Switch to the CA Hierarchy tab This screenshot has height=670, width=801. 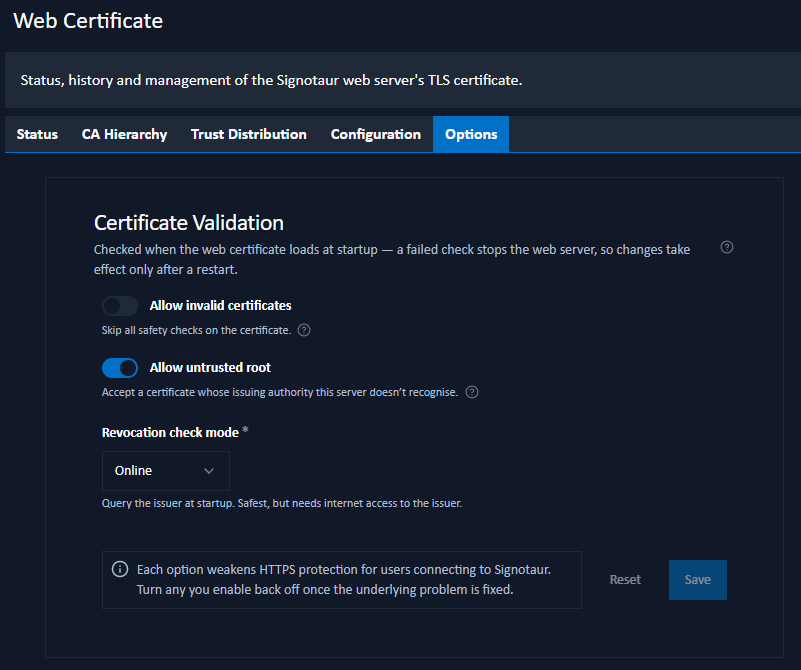124,134
